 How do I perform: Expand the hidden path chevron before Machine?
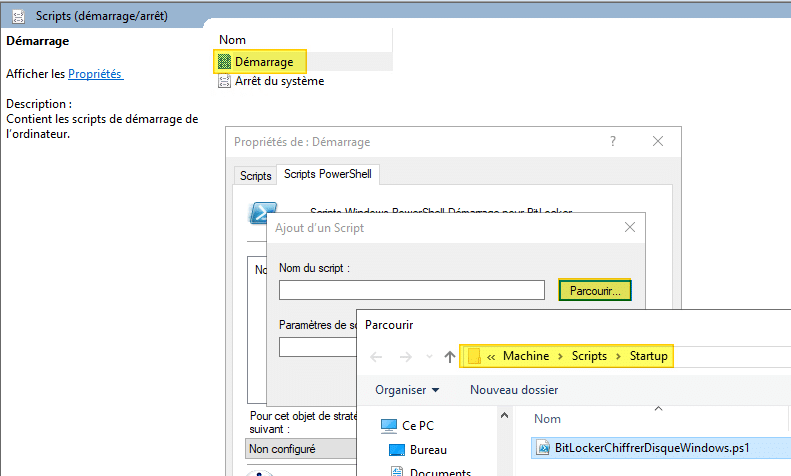tap(491, 357)
